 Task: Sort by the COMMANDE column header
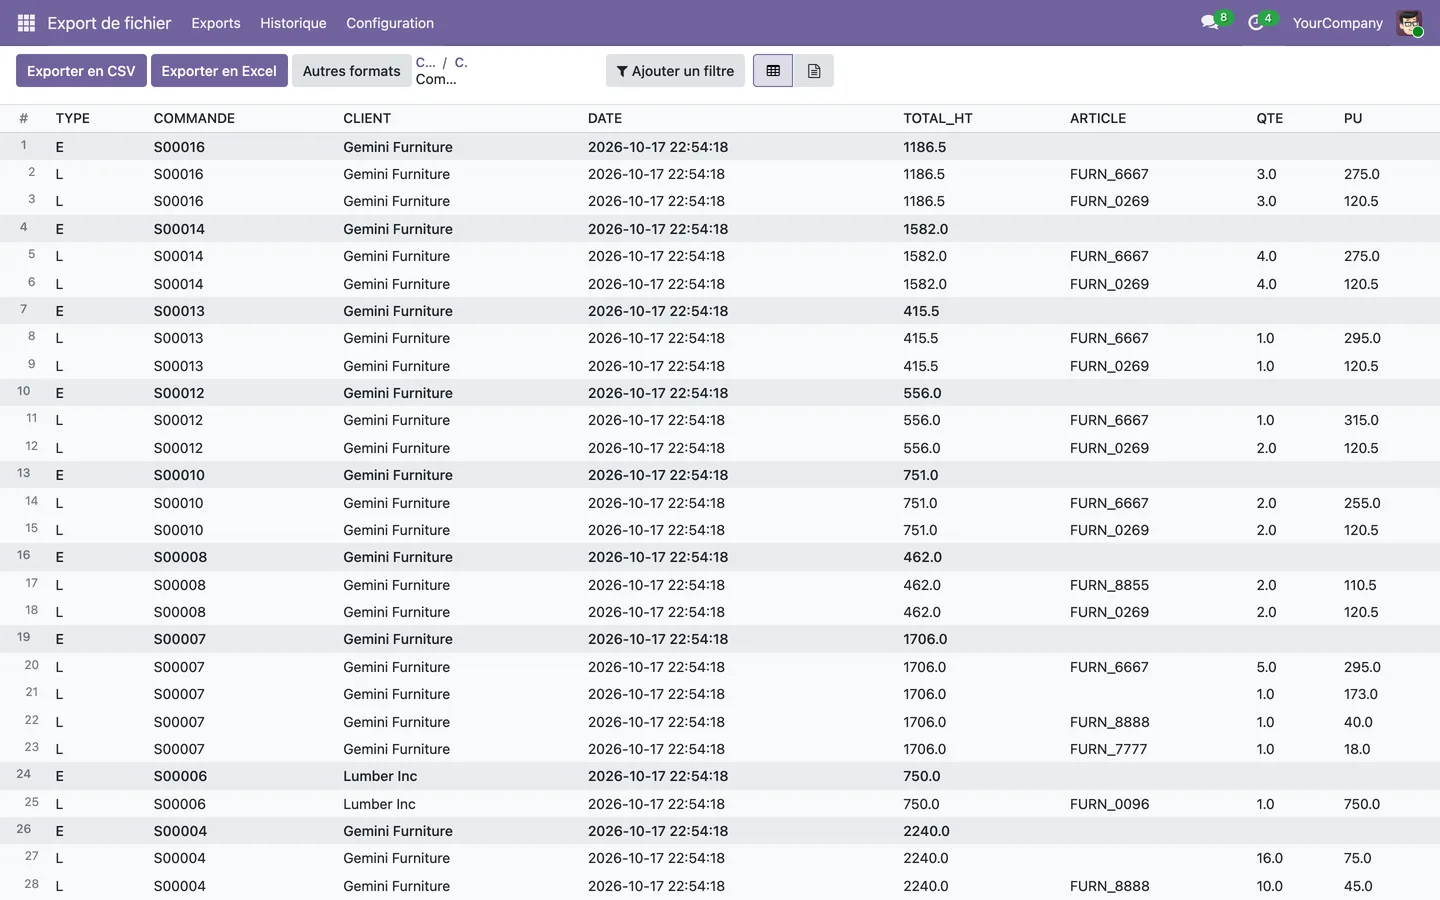(x=194, y=118)
